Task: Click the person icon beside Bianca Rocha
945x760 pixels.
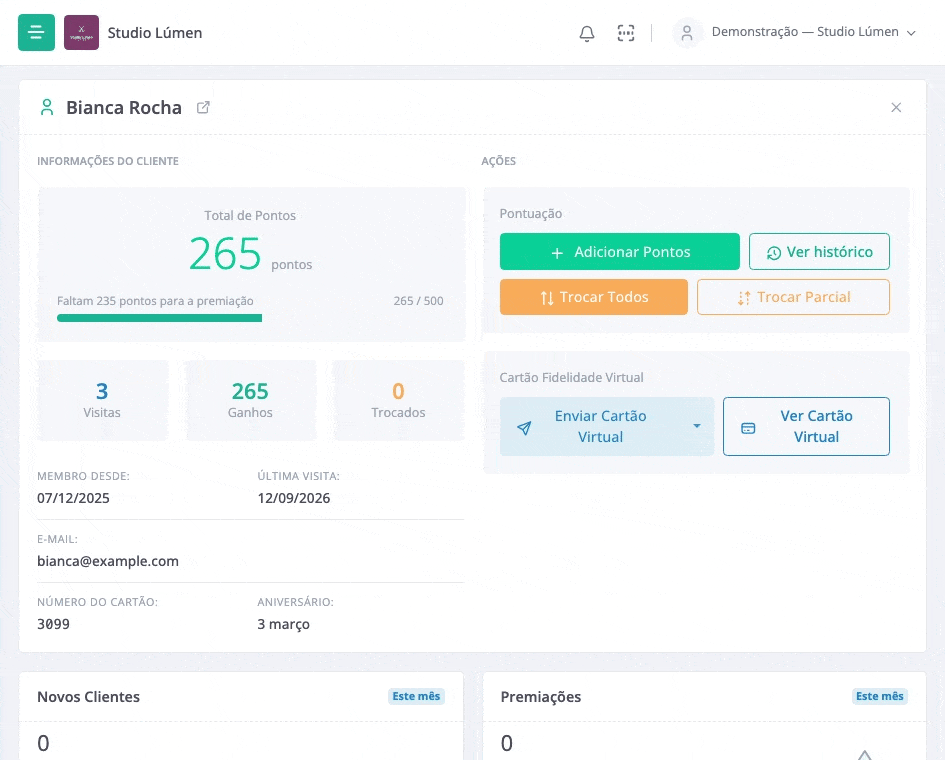Action: [x=47, y=107]
